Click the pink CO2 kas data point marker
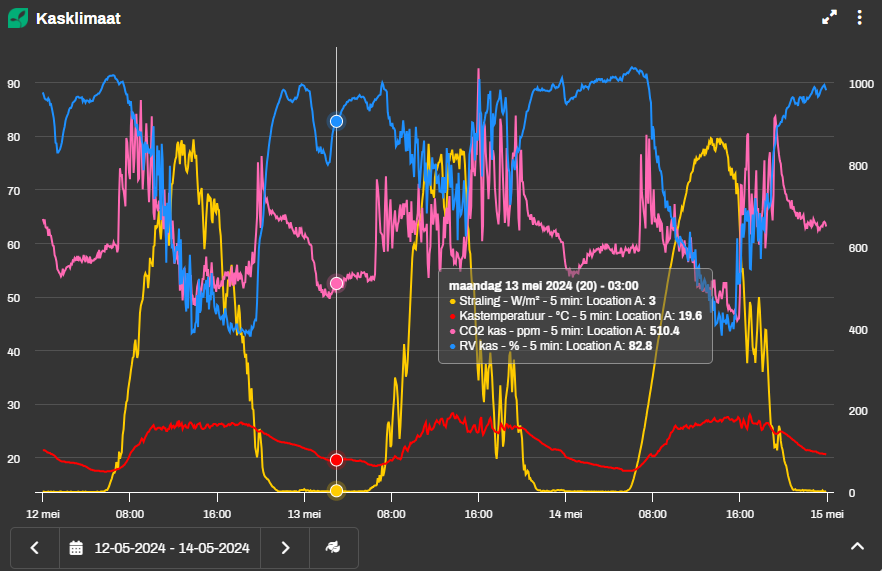 [x=337, y=283]
